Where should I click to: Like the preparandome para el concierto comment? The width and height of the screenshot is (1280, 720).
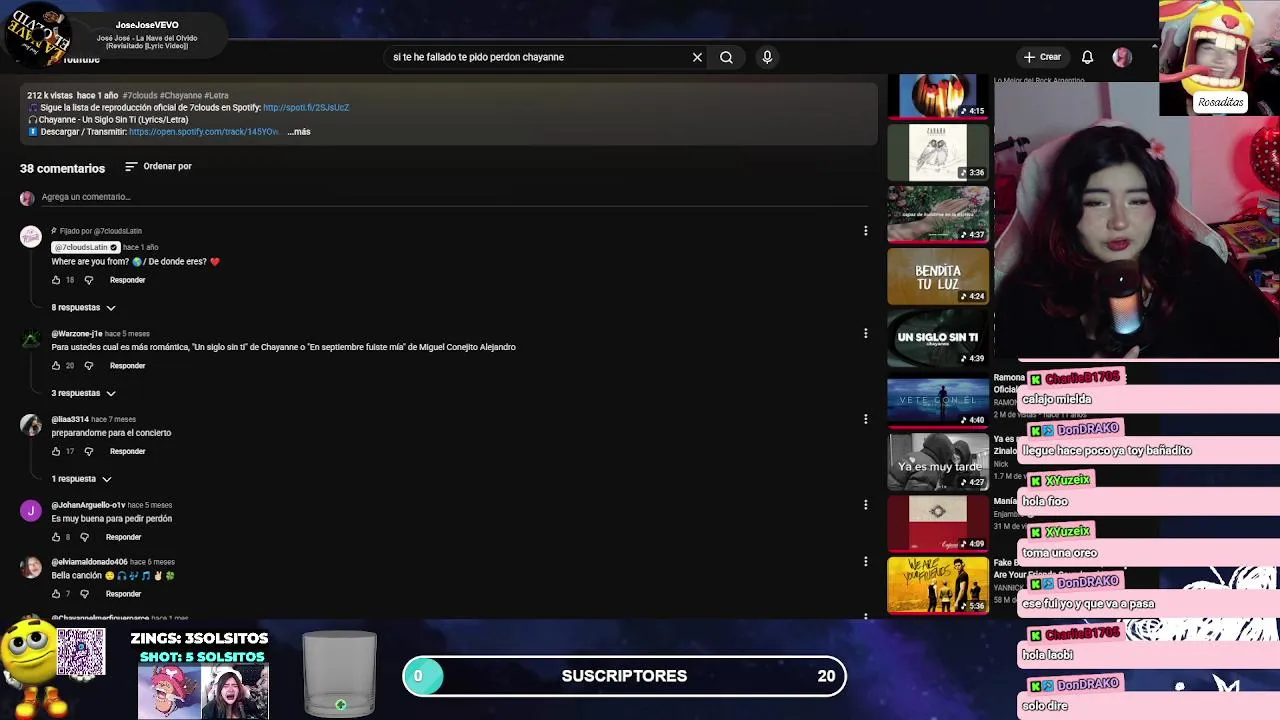pos(56,452)
